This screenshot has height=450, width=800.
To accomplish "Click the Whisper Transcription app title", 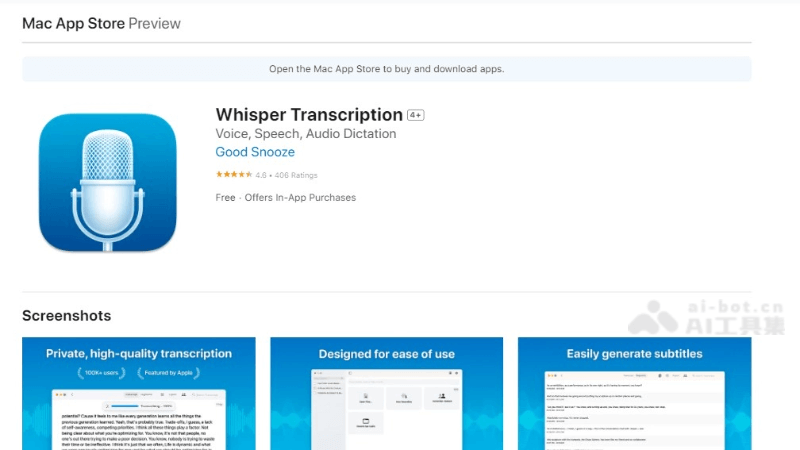I will click(x=308, y=115).
